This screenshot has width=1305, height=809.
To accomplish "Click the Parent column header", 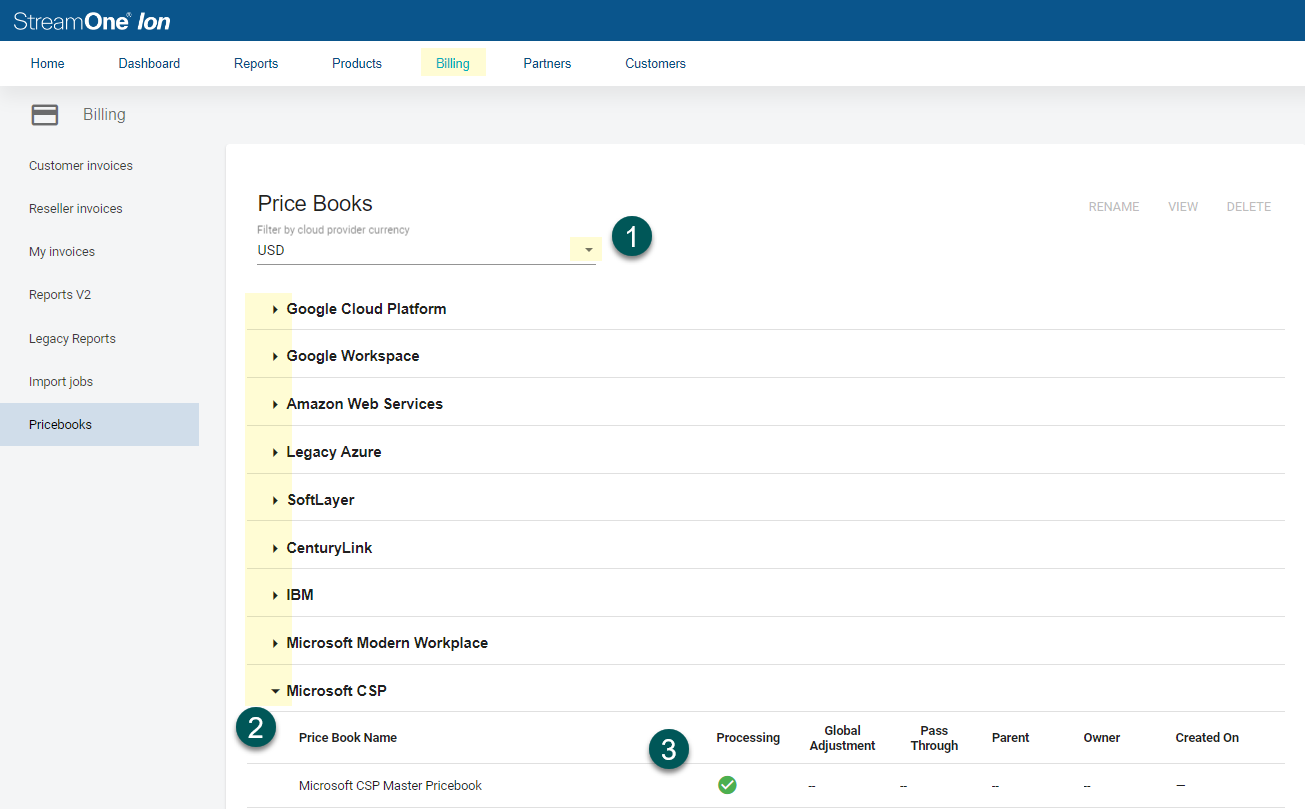I will point(1010,738).
